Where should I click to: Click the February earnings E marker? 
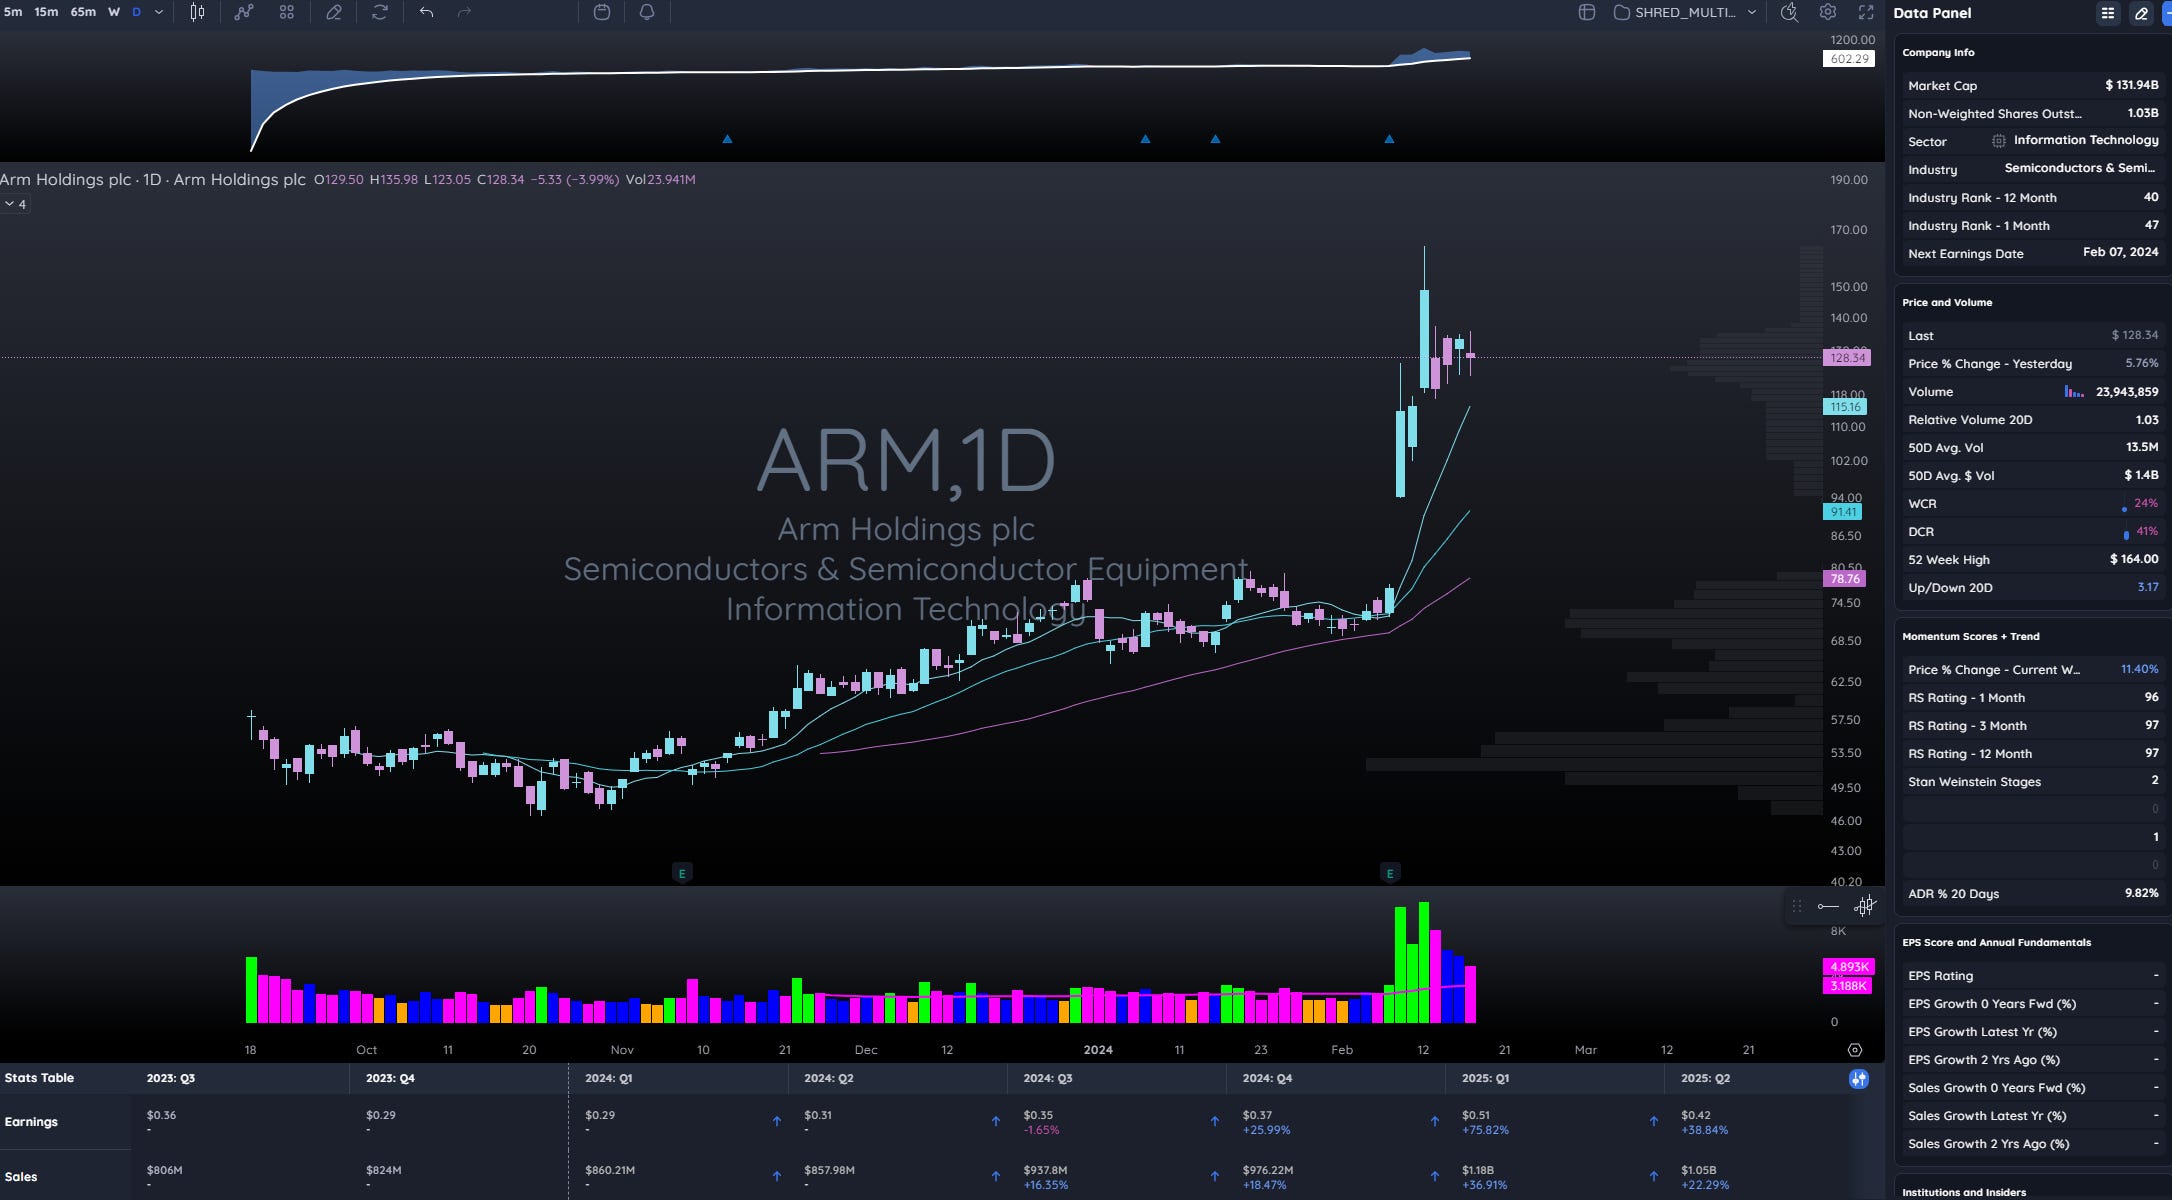[x=1389, y=873]
